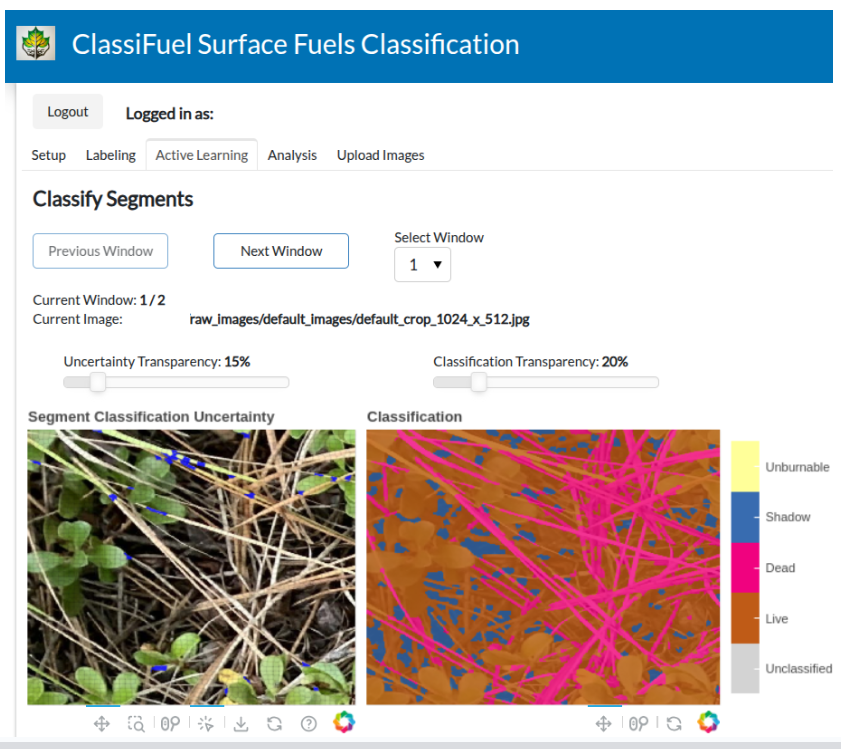
Task: Open help via the question mark icon
Action: click(309, 723)
